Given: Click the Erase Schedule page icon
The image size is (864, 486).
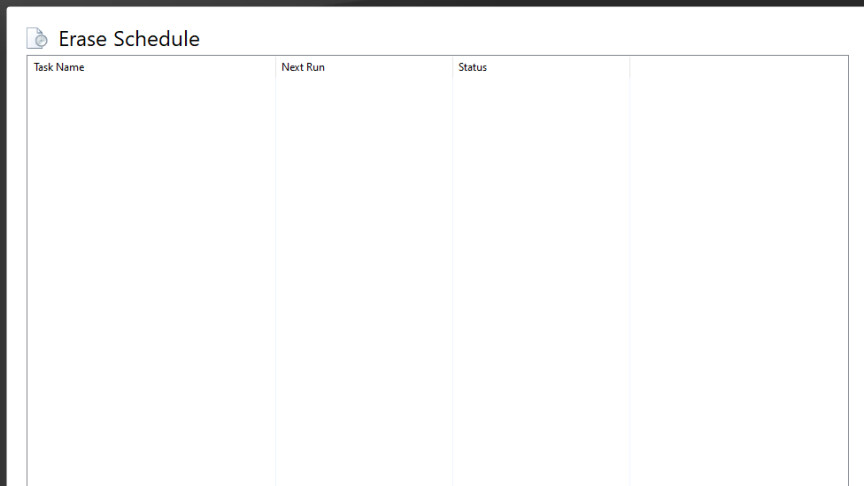Looking at the screenshot, I should click(37, 39).
